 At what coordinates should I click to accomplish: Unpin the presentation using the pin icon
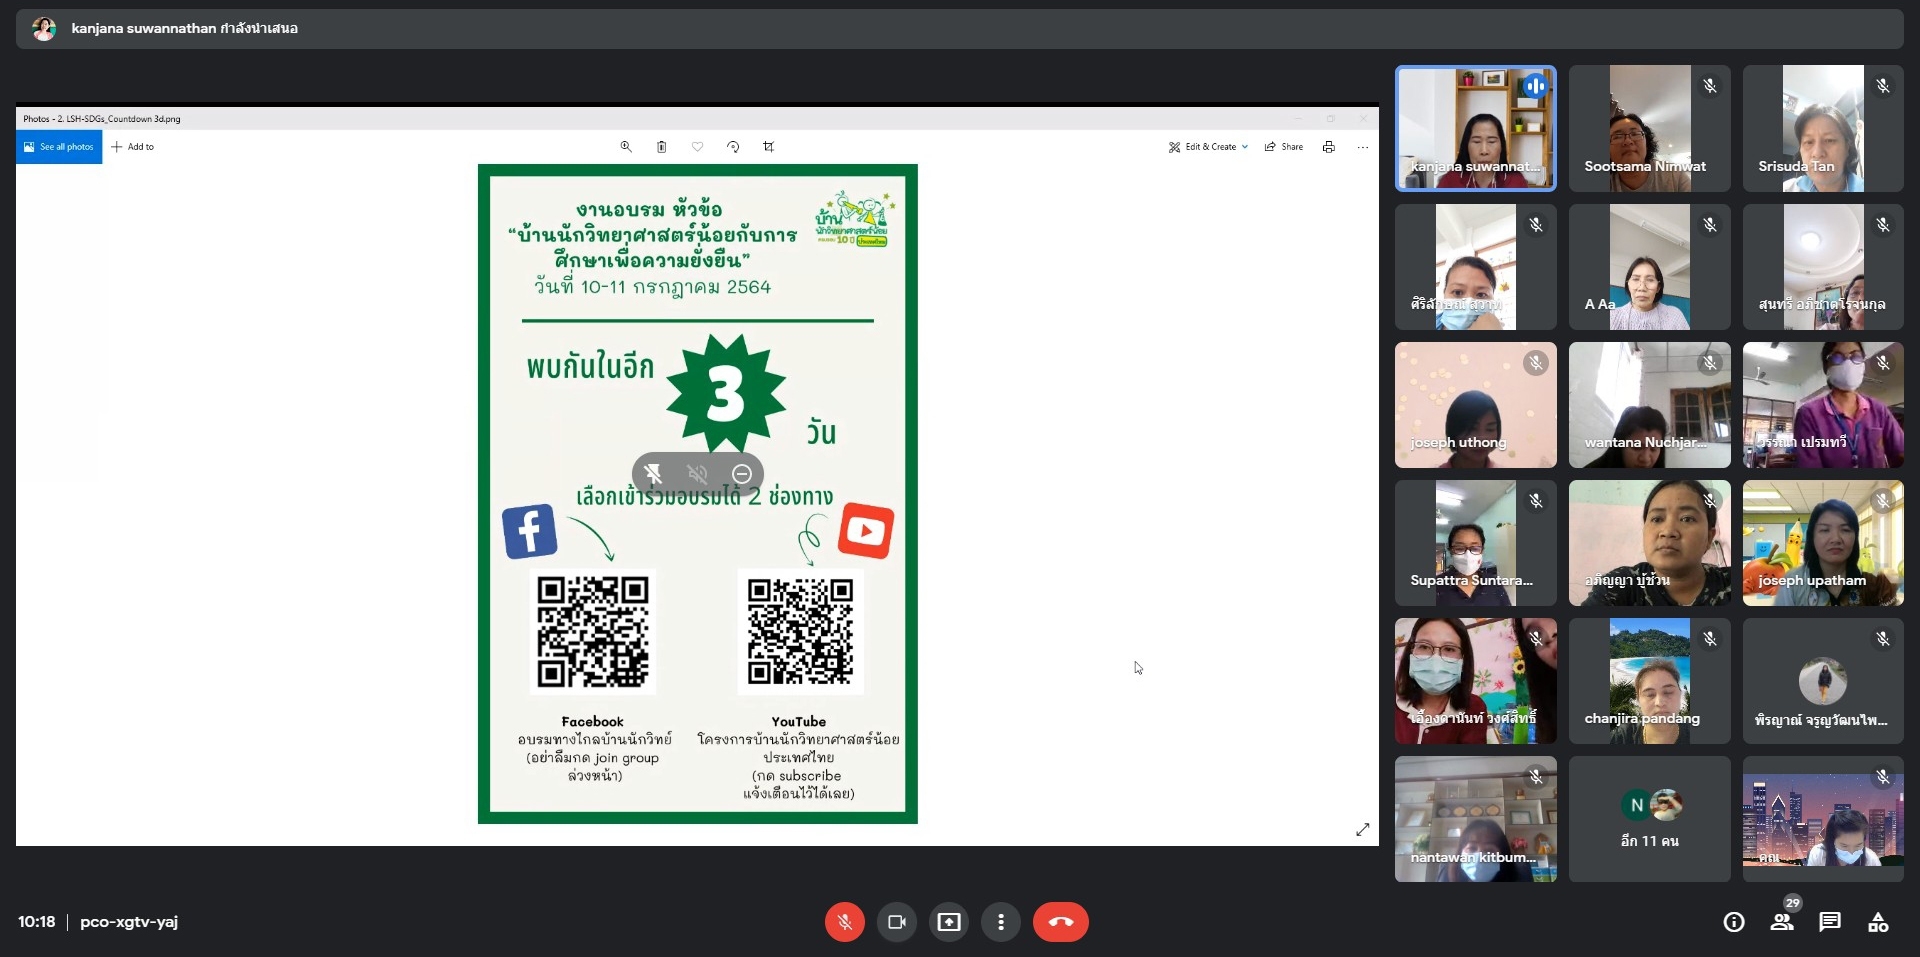tap(653, 473)
